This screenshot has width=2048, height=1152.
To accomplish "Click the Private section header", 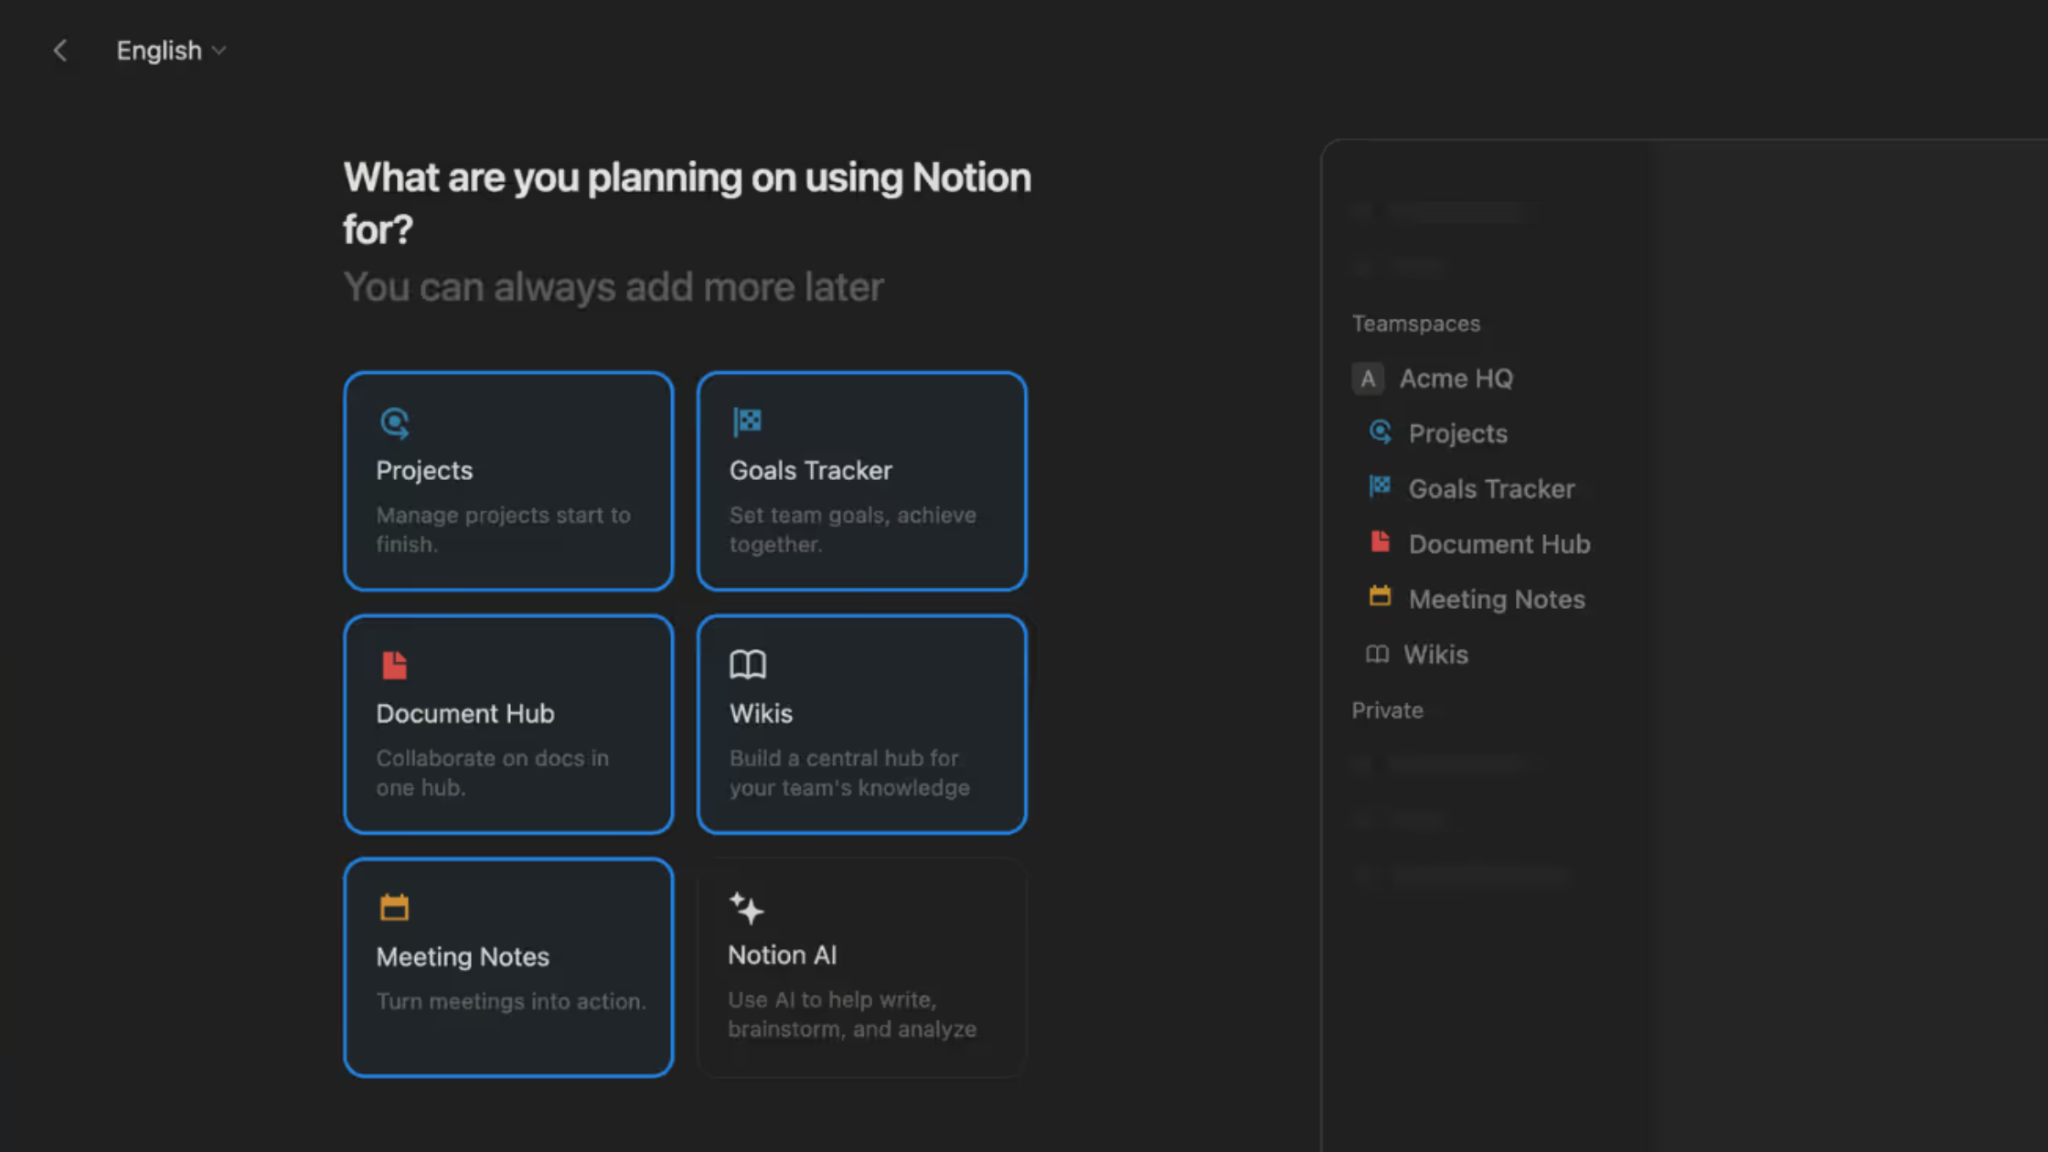I will [x=1387, y=711].
